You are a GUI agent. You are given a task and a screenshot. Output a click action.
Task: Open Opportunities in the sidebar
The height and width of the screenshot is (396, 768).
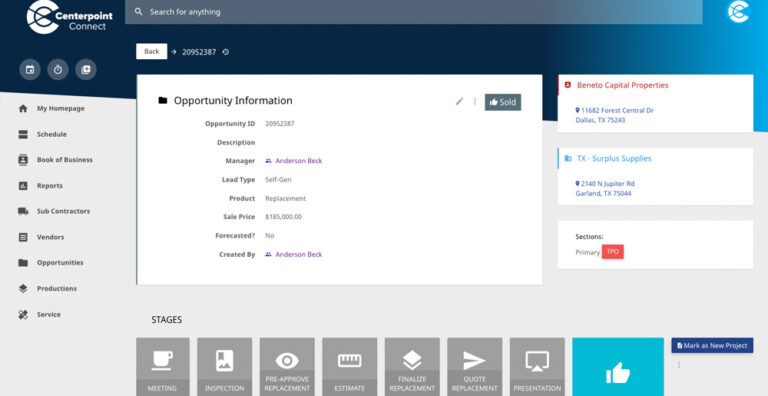point(60,263)
